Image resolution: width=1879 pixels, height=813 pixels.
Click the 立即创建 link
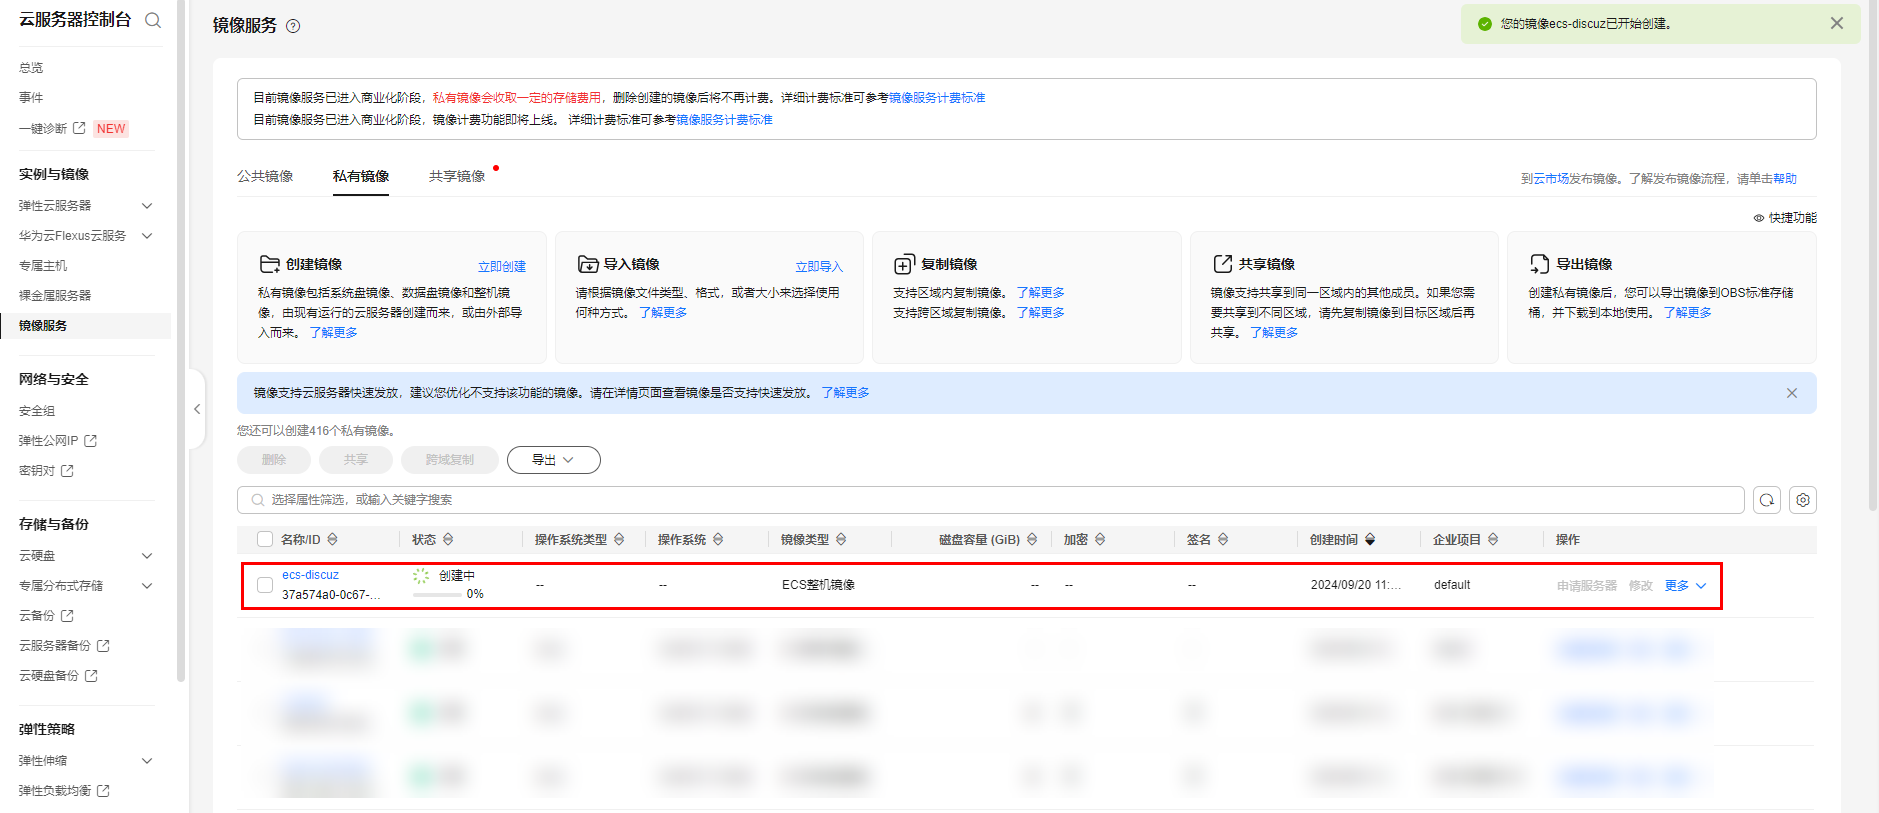tap(502, 266)
